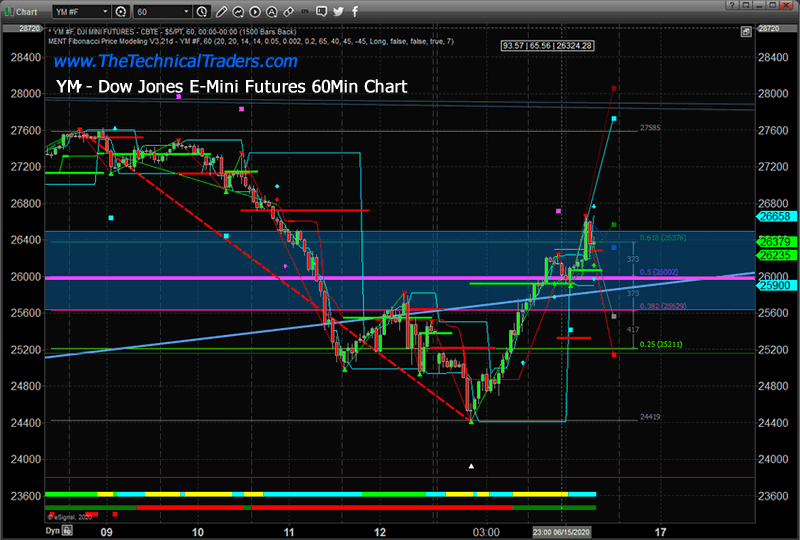Click the Chart window title icon

point(9,11)
